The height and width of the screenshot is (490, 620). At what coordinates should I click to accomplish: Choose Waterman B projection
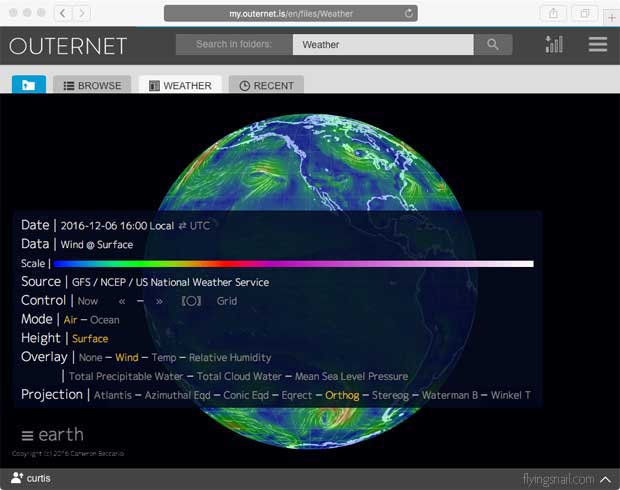(x=450, y=395)
